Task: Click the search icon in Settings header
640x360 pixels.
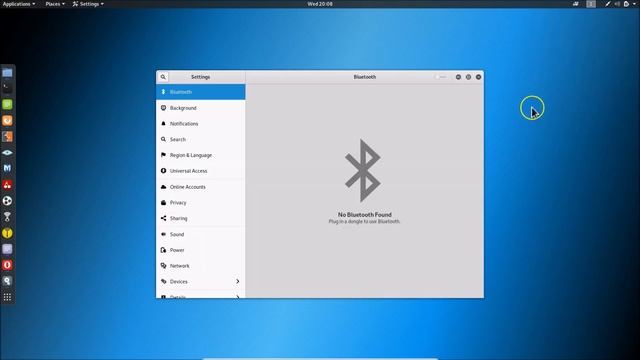Action: point(163,77)
